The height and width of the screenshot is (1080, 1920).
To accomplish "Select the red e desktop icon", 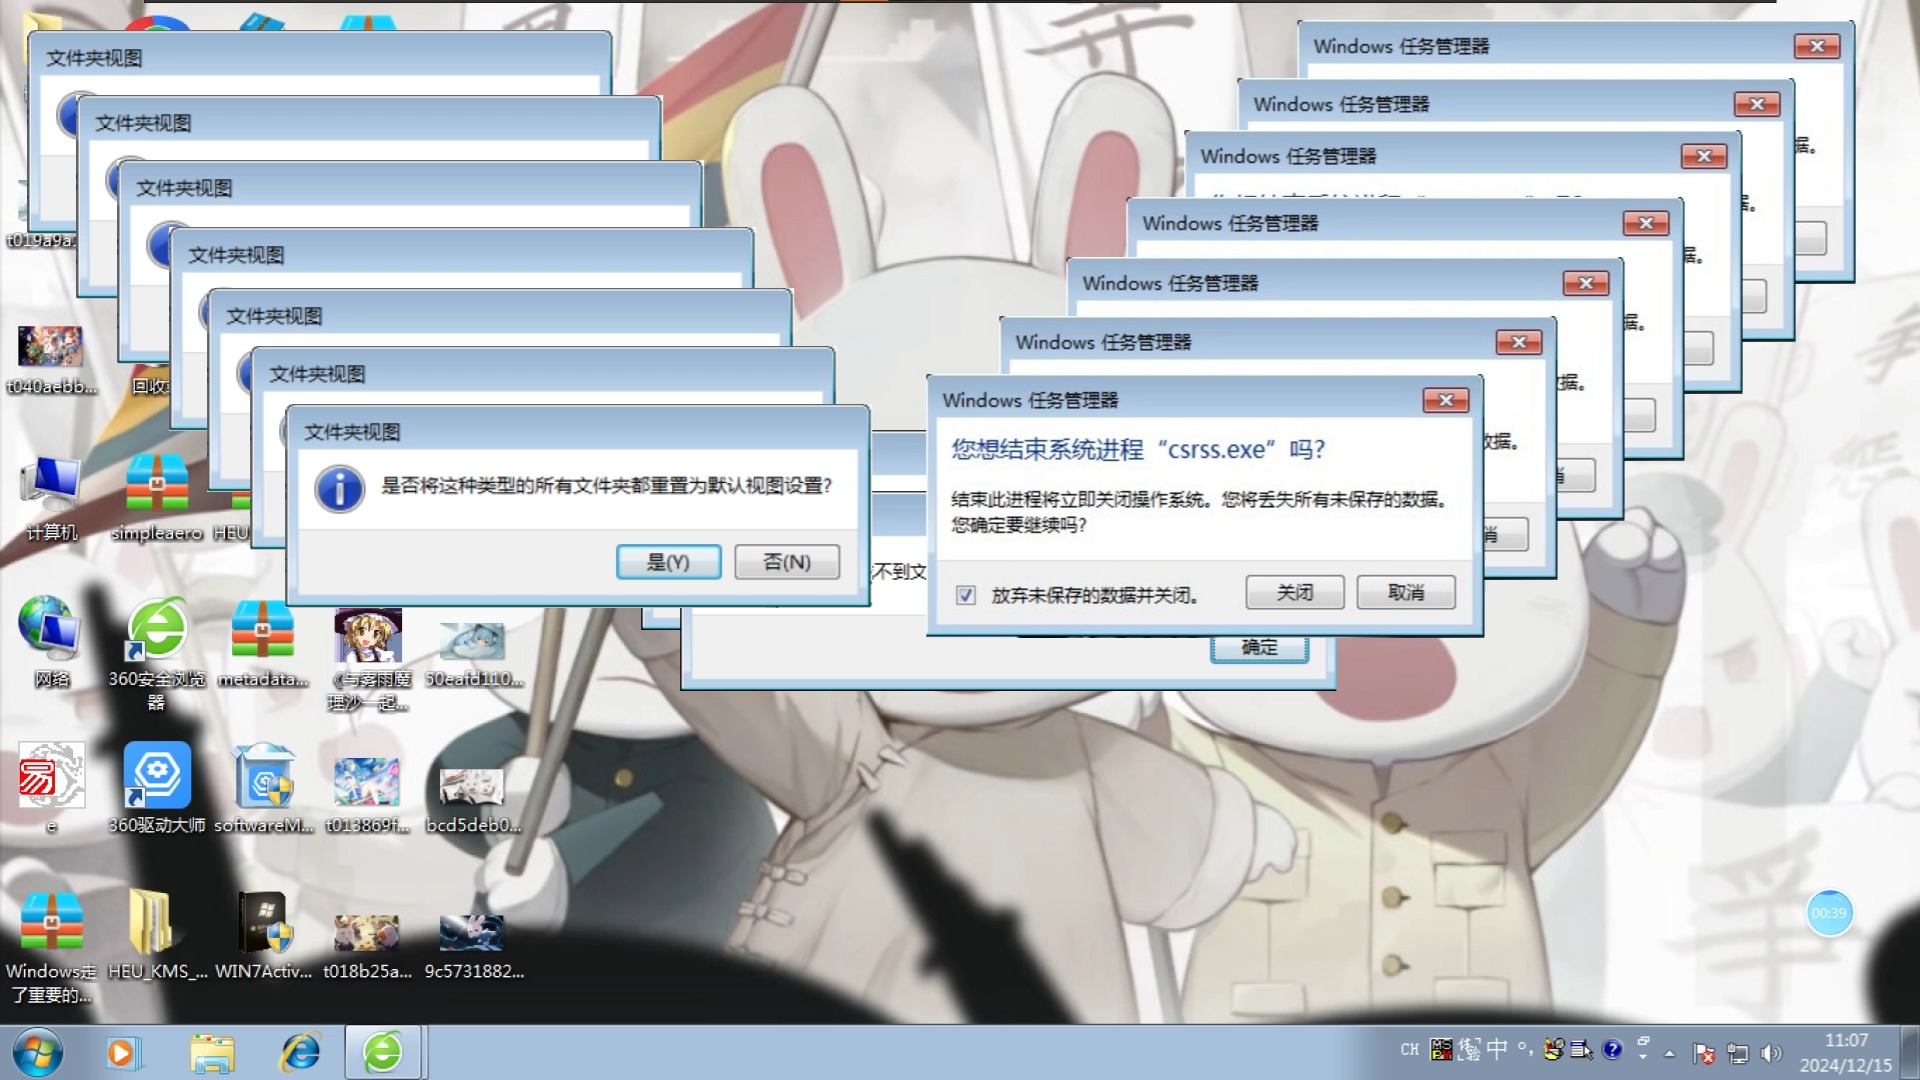I will coord(51,788).
